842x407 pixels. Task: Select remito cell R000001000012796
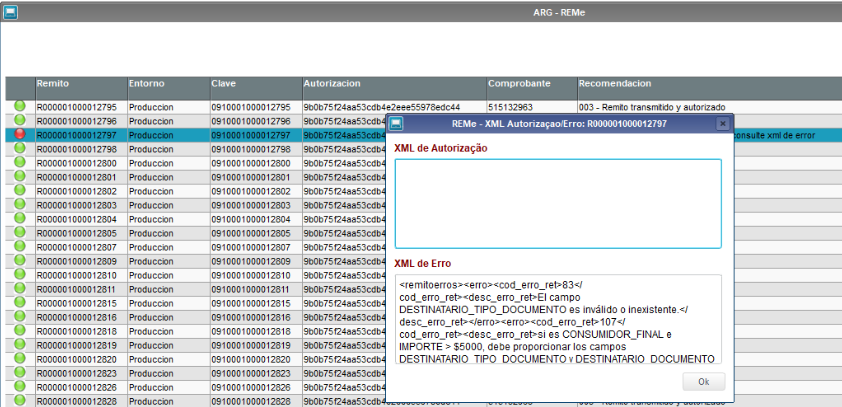pos(81,121)
